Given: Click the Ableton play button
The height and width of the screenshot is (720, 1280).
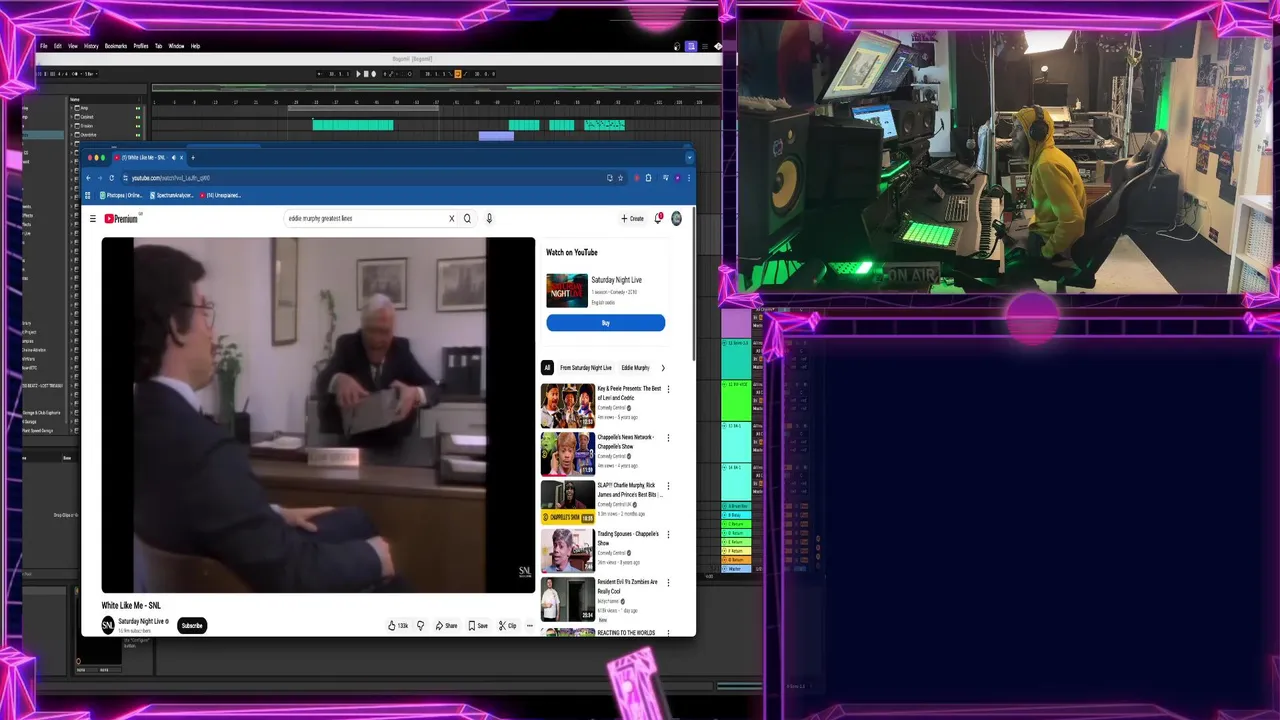Looking at the screenshot, I should [x=359, y=74].
